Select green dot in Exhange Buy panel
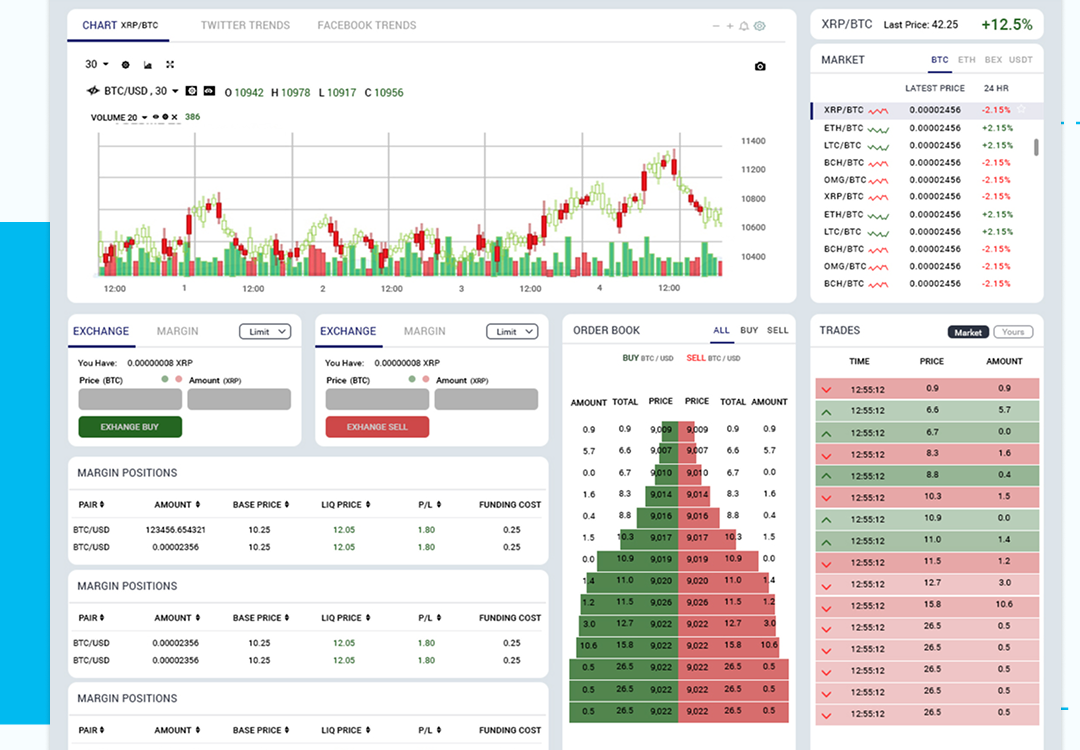 pos(165,379)
